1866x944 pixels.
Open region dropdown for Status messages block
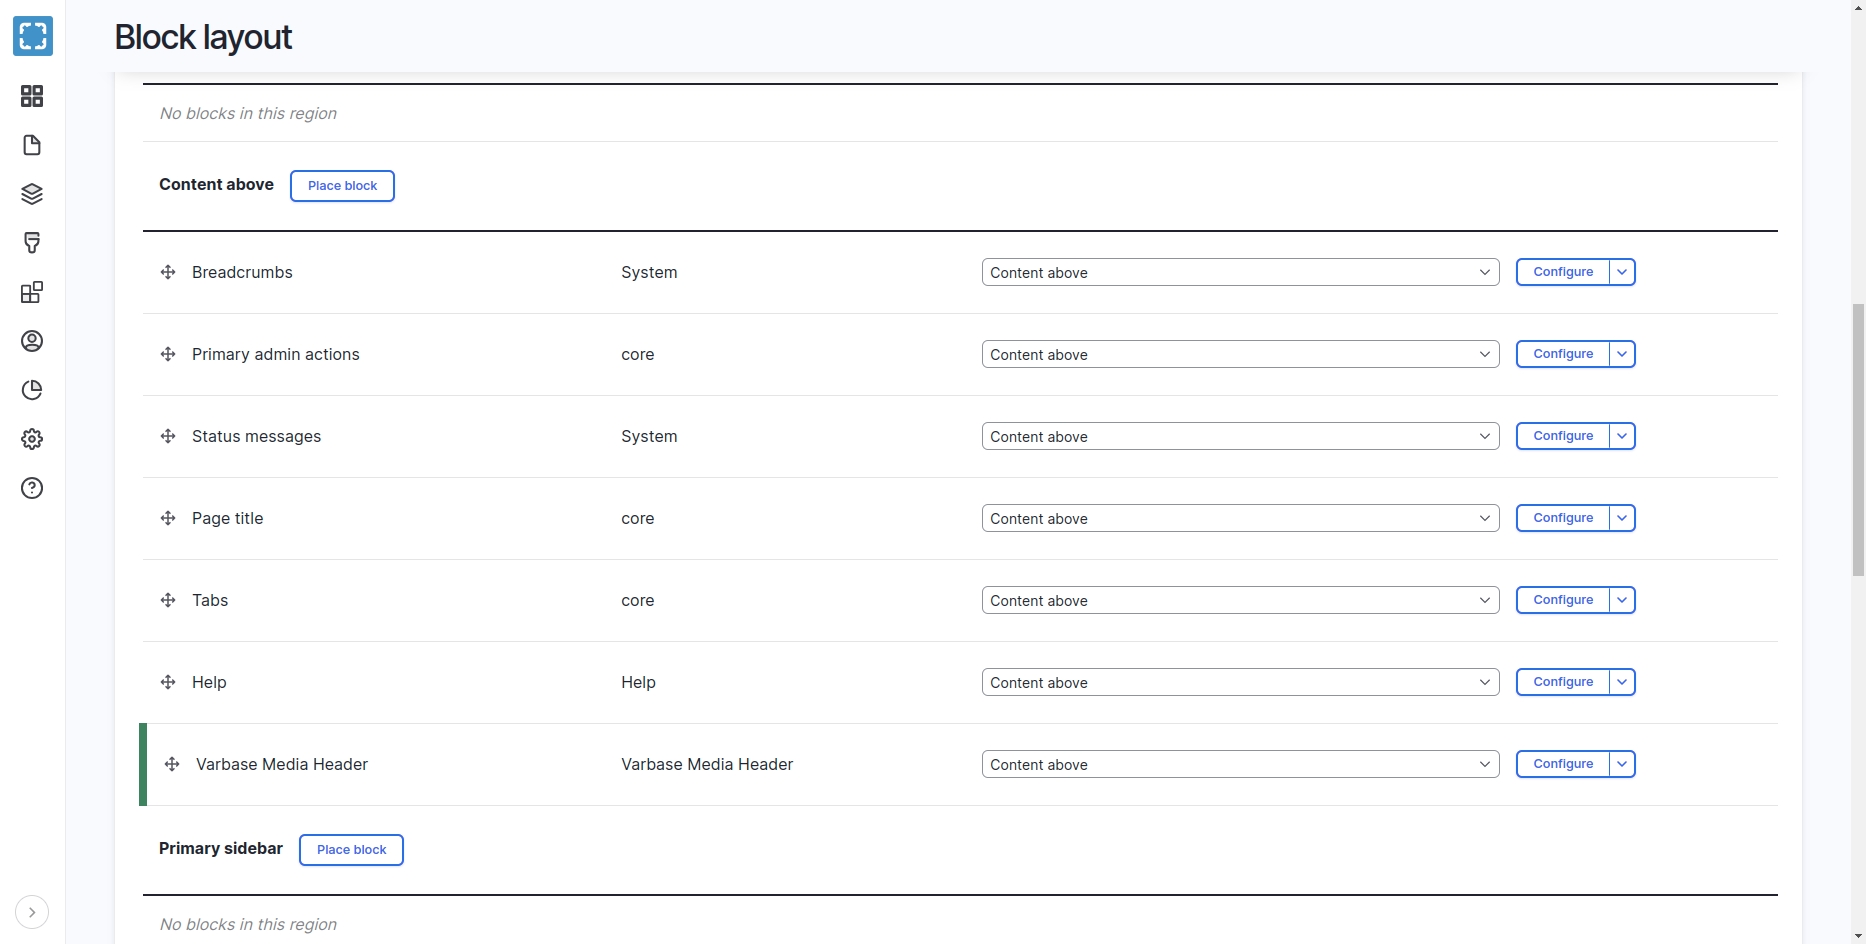[1240, 436]
